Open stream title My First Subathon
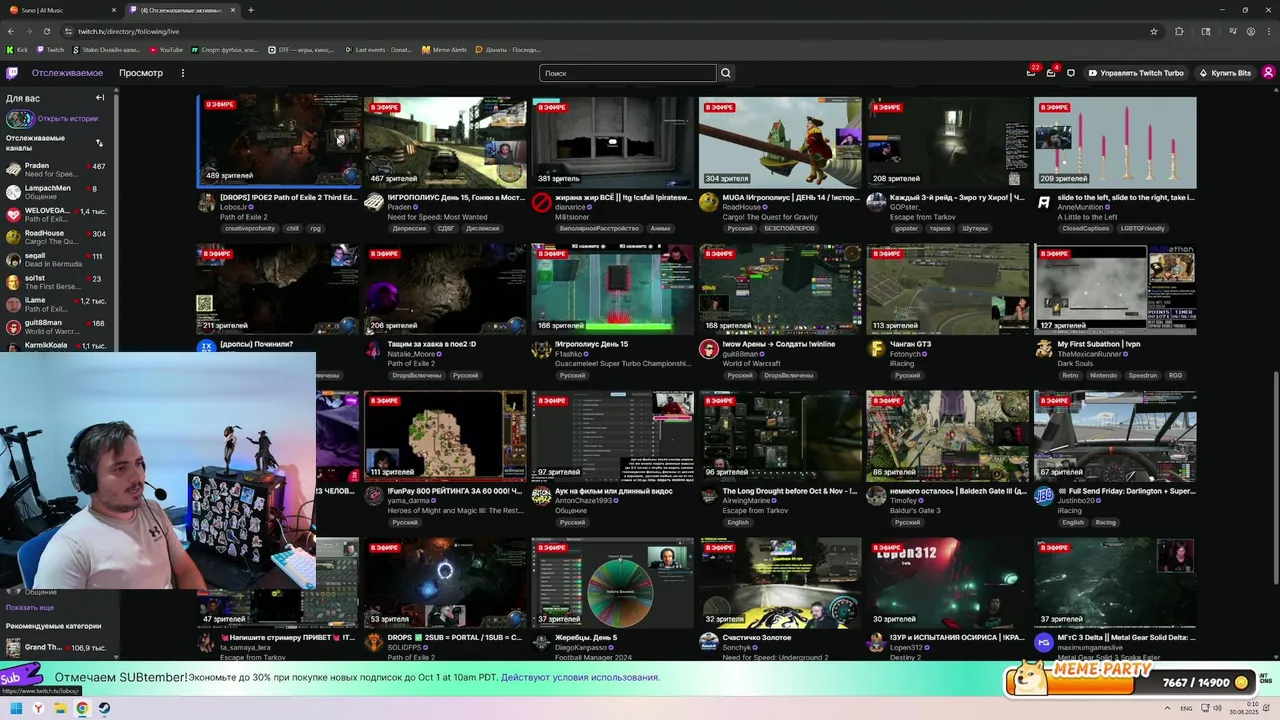This screenshot has width=1280, height=720. tap(1099, 344)
